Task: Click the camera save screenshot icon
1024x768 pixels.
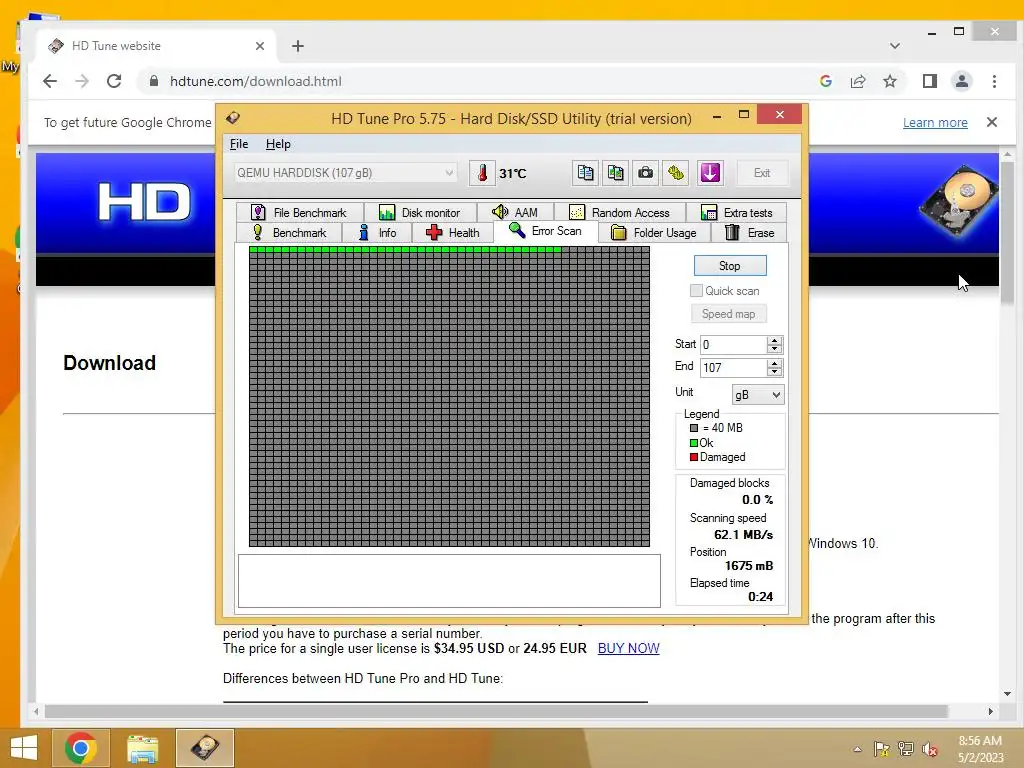Action: coord(645,173)
